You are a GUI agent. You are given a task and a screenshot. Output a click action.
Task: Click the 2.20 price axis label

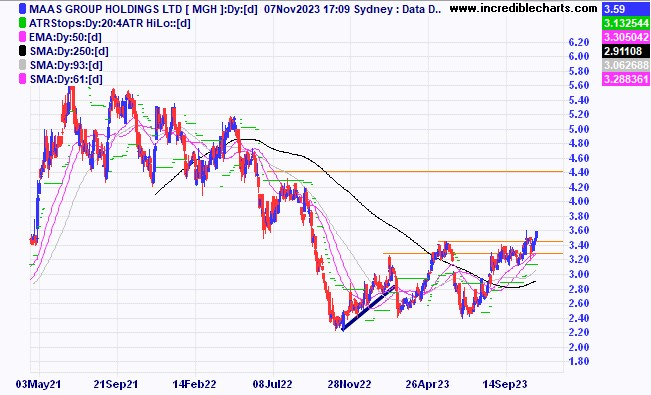tap(579, 332)
